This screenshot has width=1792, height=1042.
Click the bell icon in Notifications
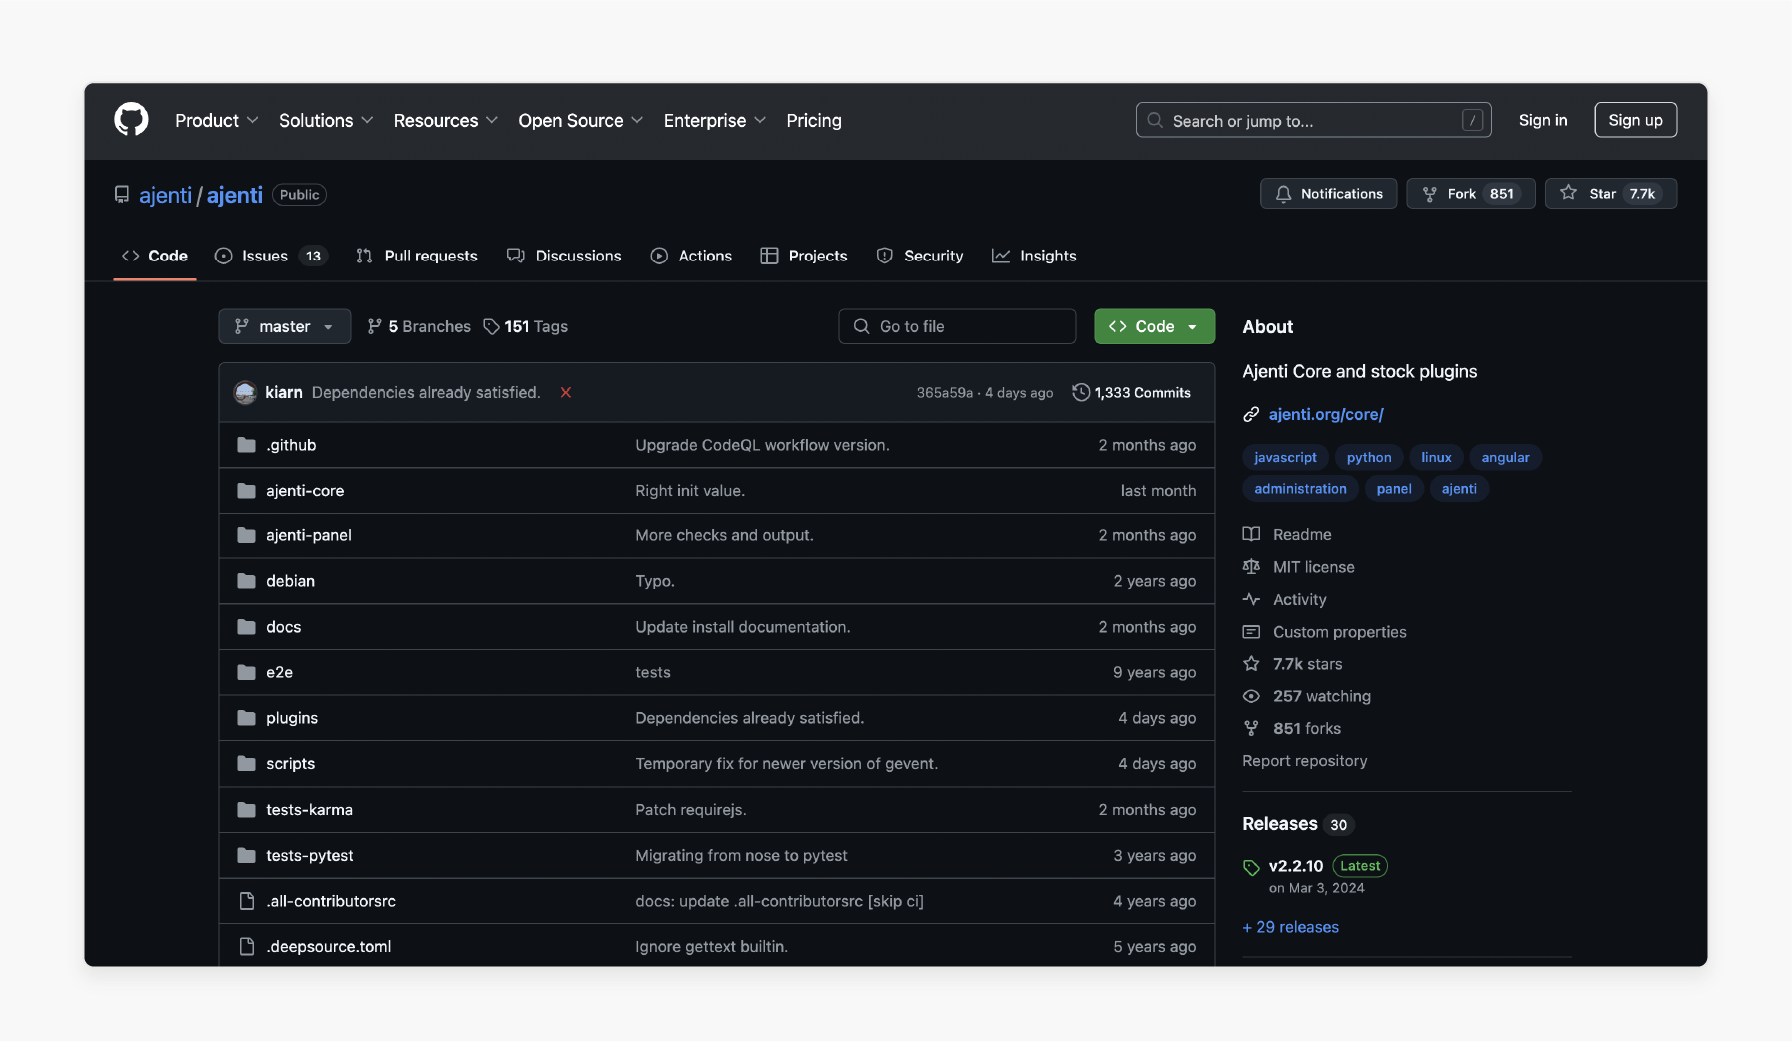coord(1283,194)
